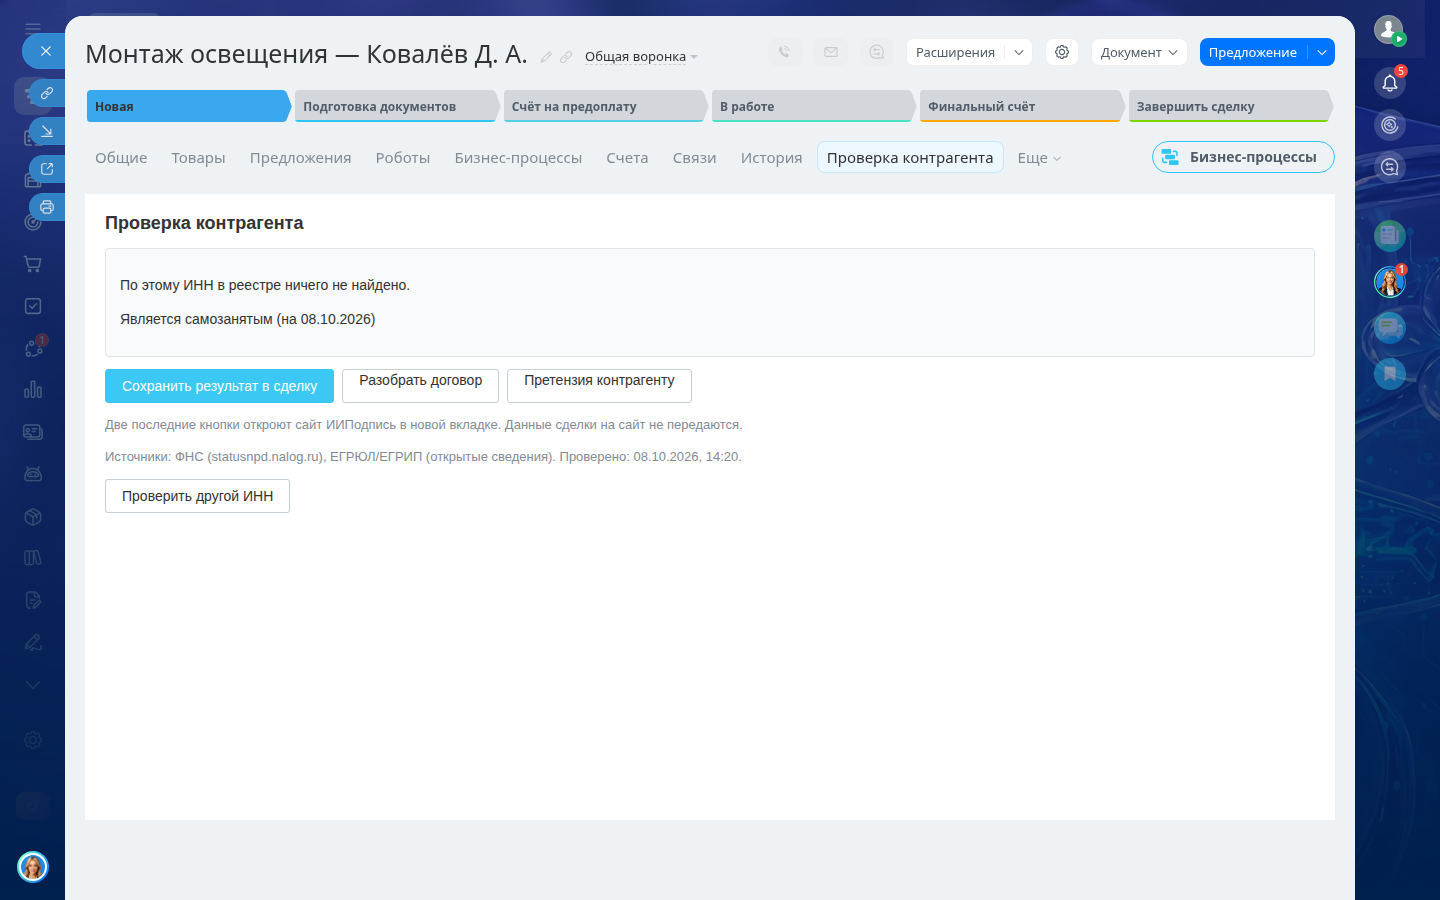Click the Расширения button
The width and height of the screenshot is (1440, 900).
pos(955,52)
